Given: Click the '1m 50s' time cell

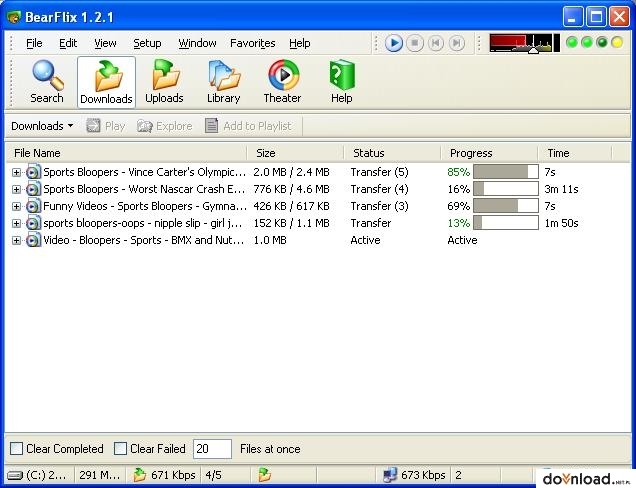Looking at the screenshot, I should 561,223.
